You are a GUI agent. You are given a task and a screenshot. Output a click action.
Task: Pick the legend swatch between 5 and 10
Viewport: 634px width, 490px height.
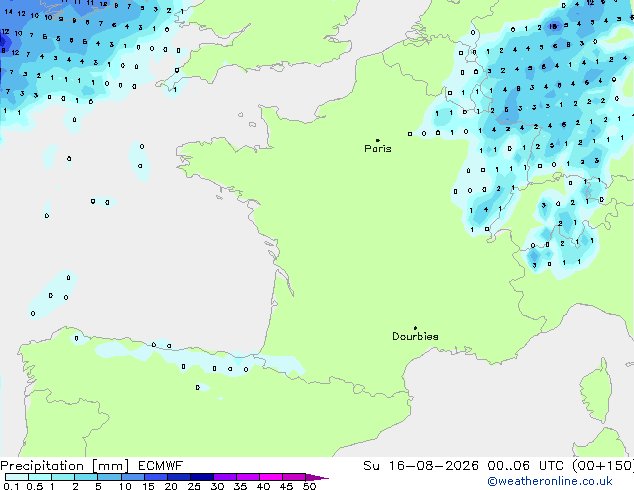109,477
